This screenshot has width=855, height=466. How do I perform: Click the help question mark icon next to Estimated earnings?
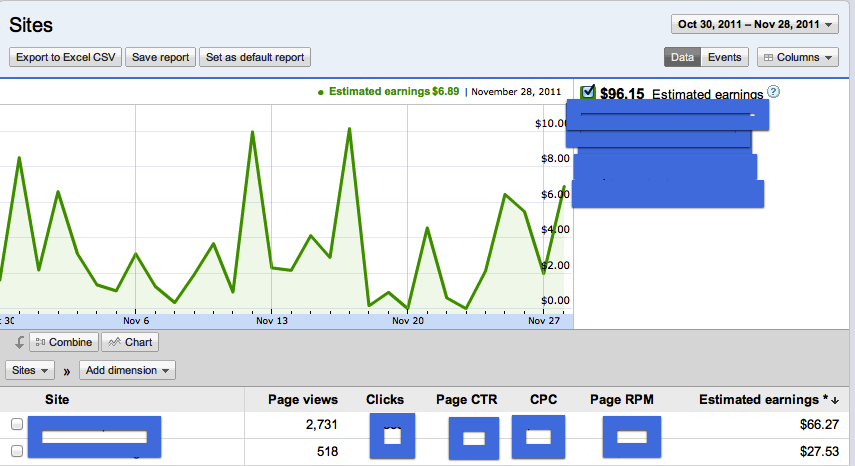tap(773, 92)
